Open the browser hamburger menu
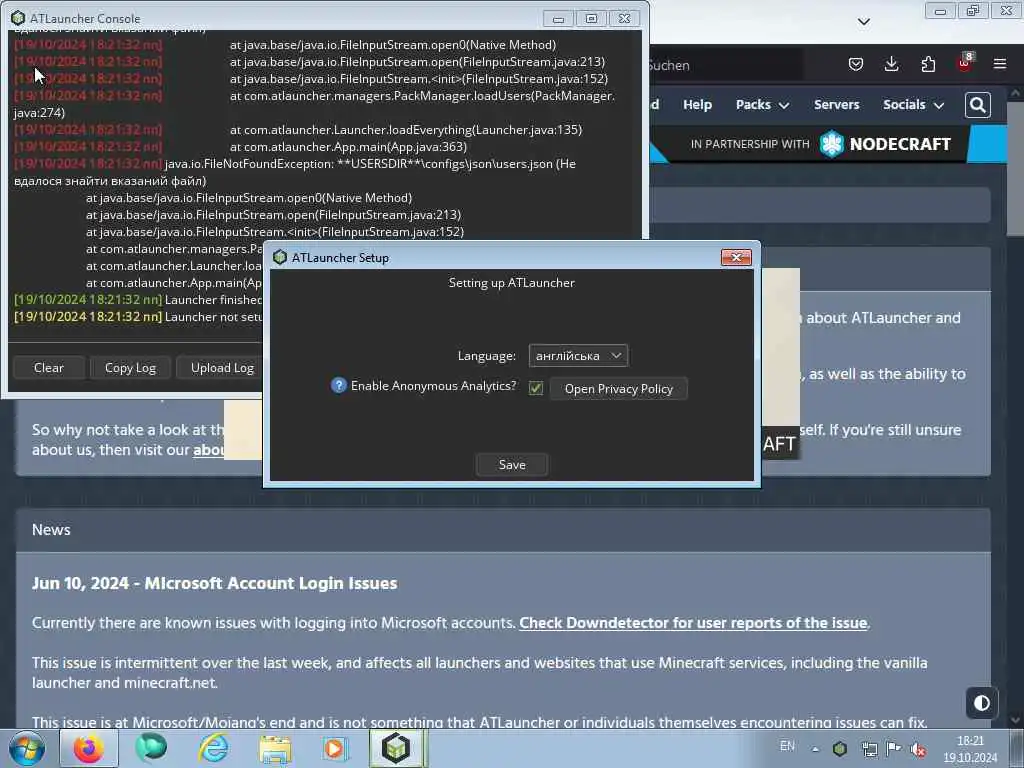1024x768 pixels. (1000, 64)
